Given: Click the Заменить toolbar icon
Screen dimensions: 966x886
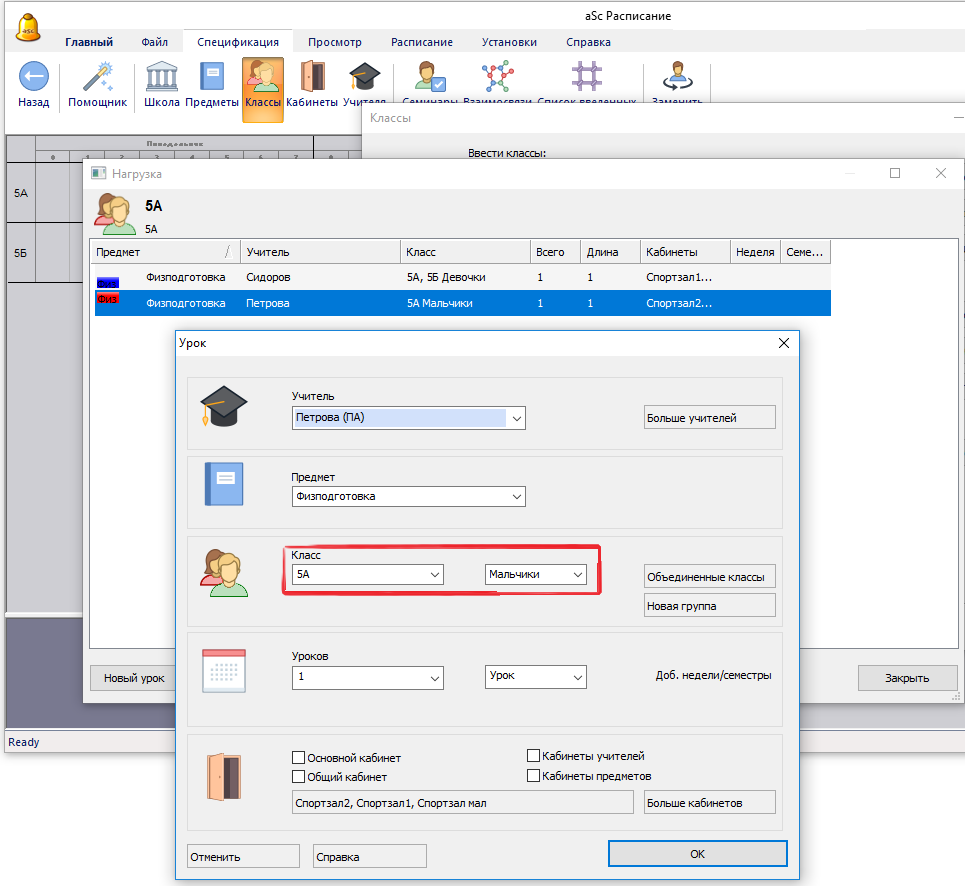Looking at the screenshot, I should [x=677, y=78].
